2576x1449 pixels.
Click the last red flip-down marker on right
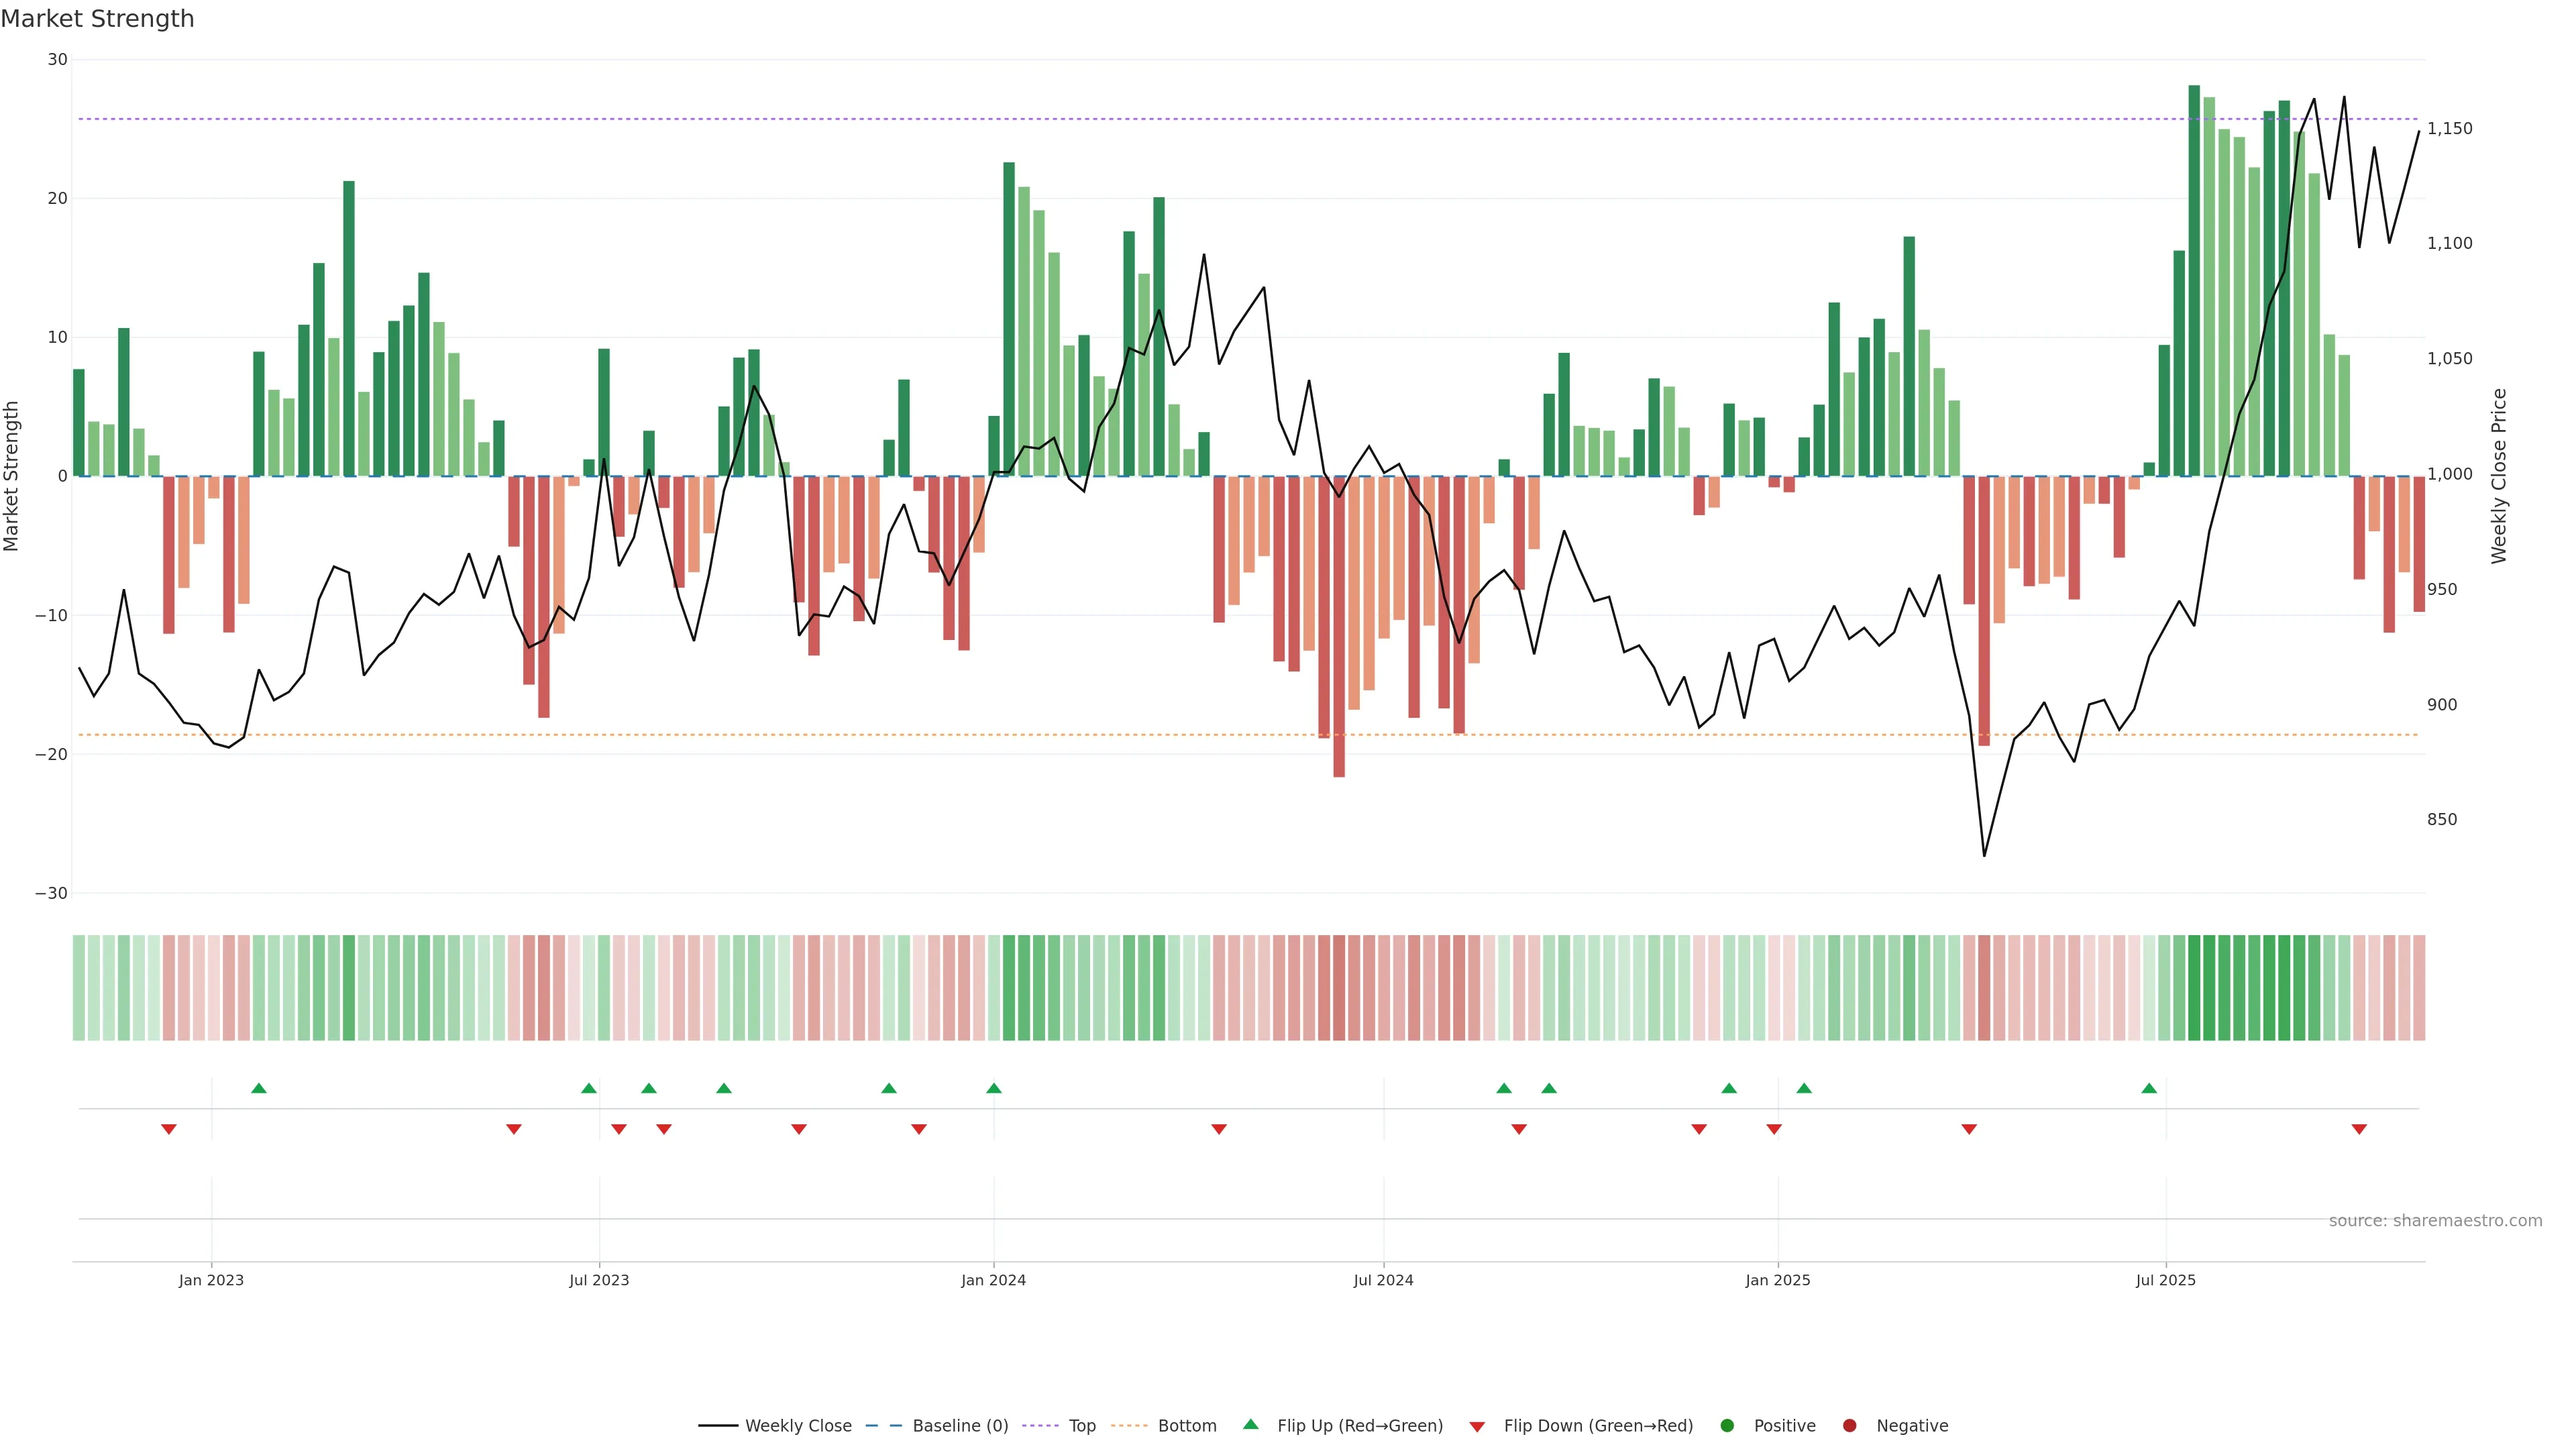2359,1129
